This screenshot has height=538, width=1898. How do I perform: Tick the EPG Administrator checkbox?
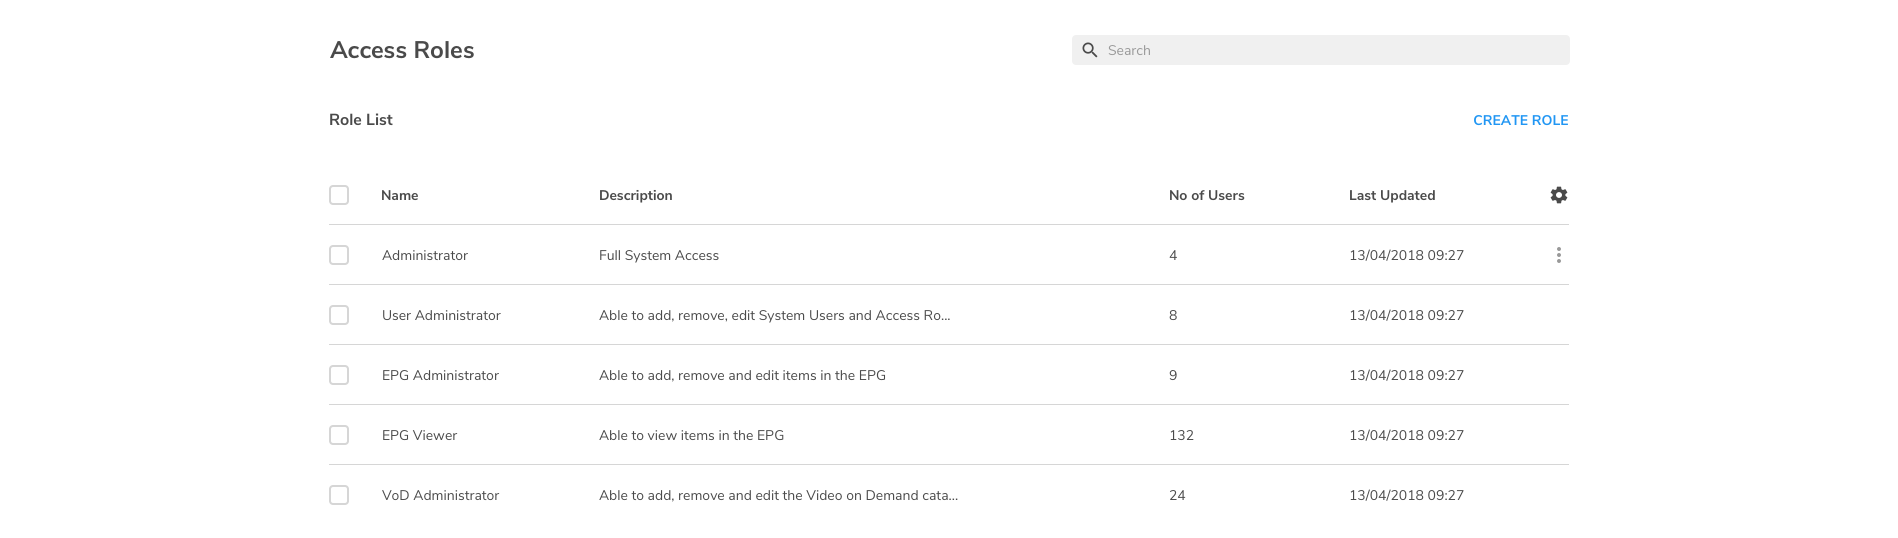pos(339,375)
